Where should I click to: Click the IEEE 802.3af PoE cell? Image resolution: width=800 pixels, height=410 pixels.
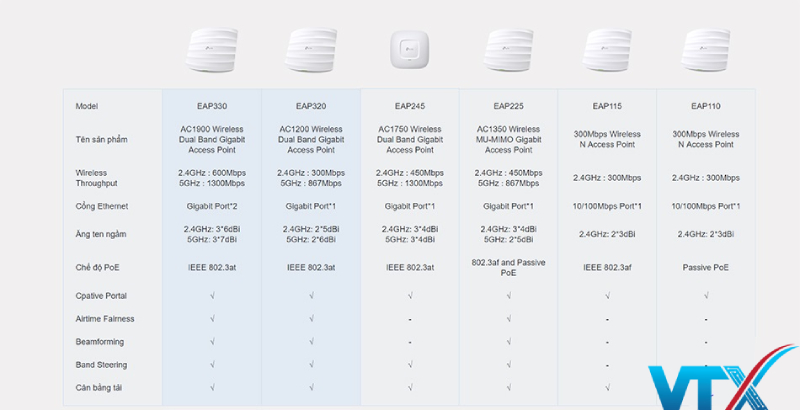click(607, 267)
